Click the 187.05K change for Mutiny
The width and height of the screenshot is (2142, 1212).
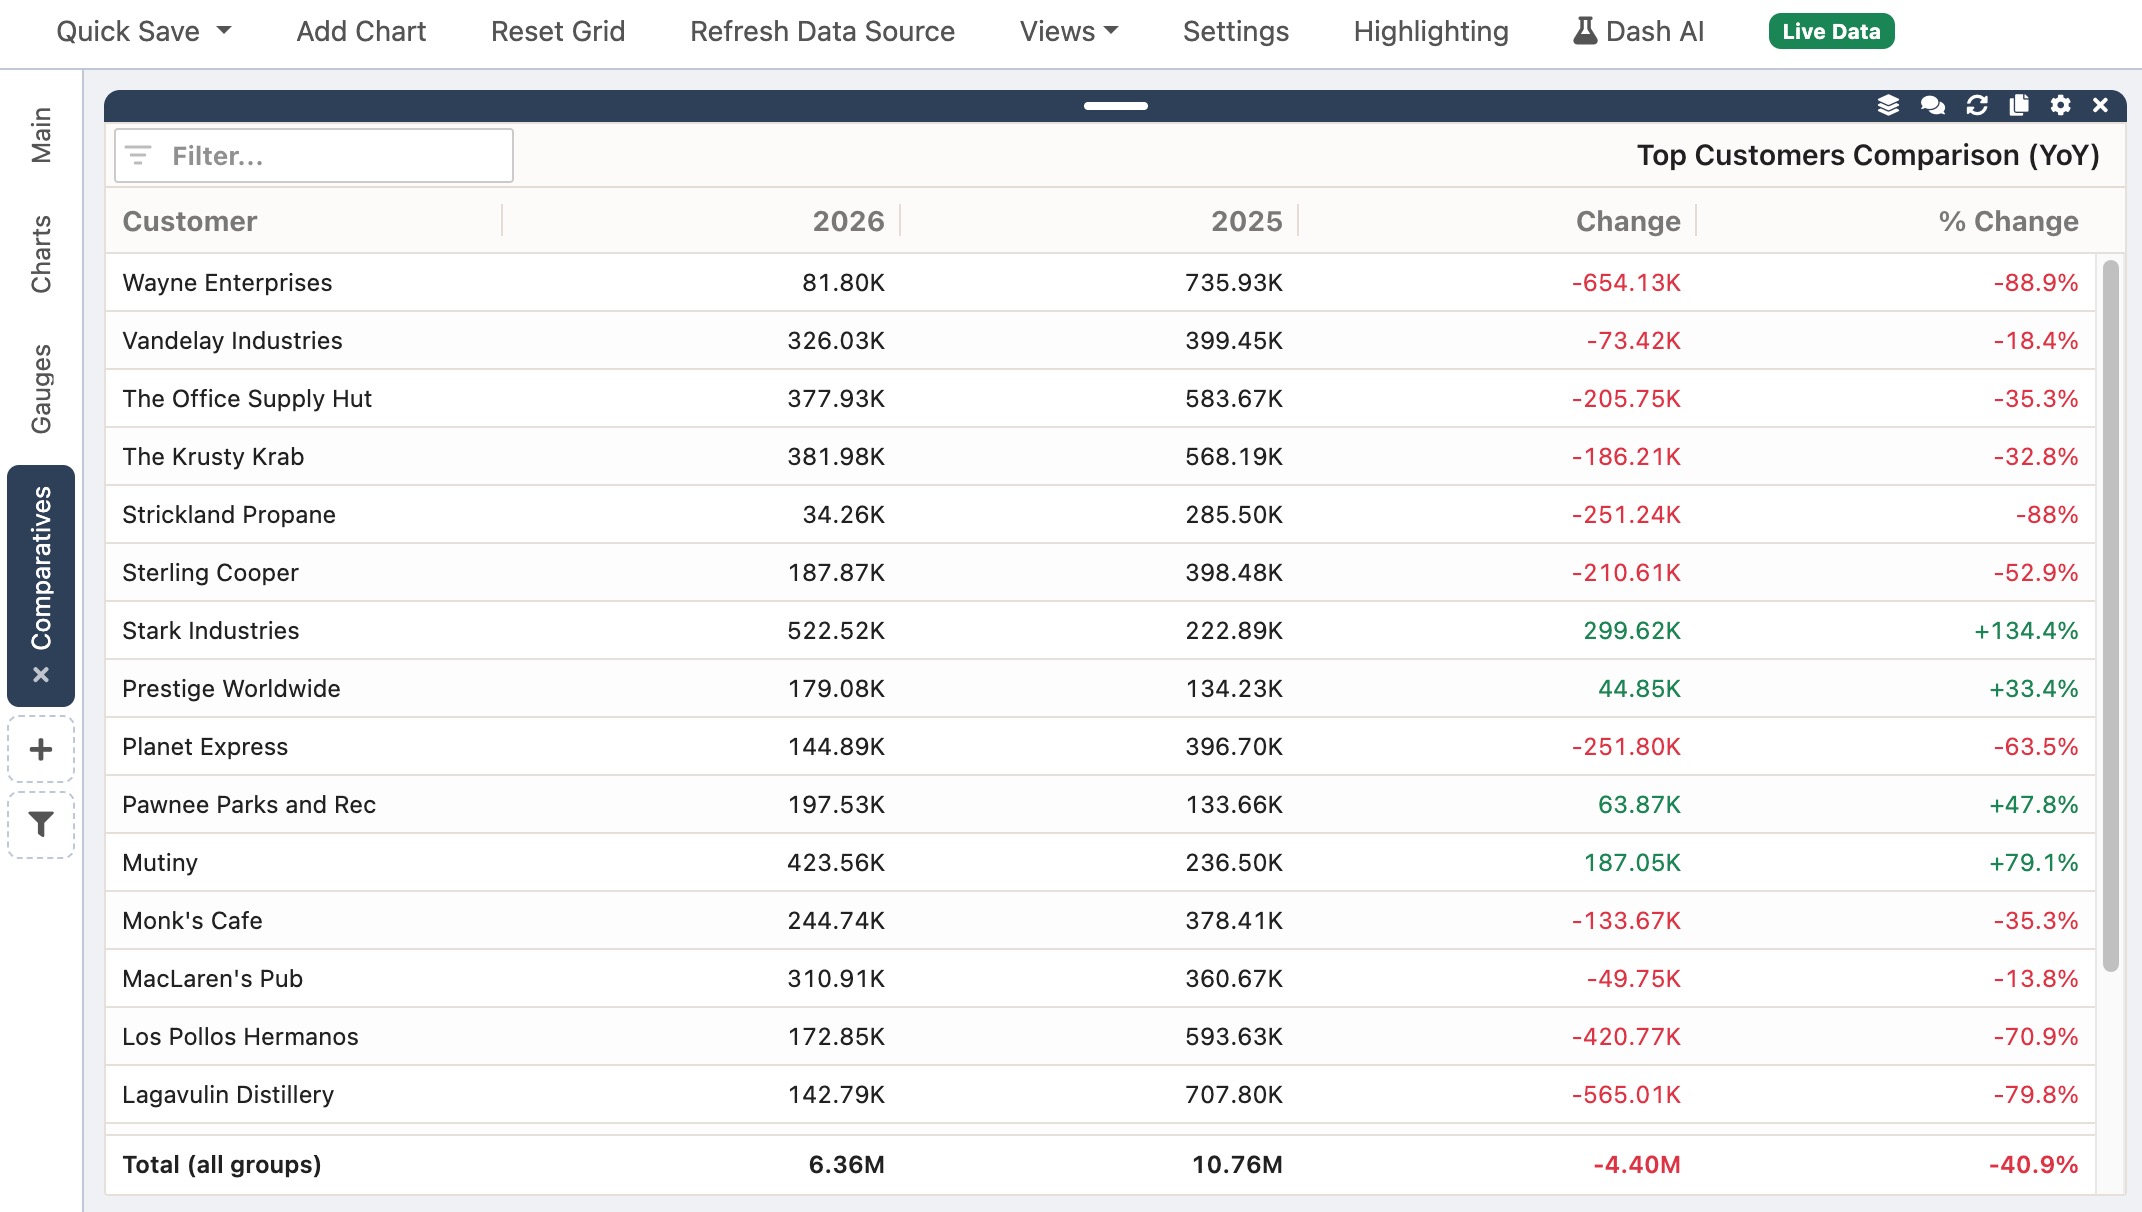[1632, 863]
